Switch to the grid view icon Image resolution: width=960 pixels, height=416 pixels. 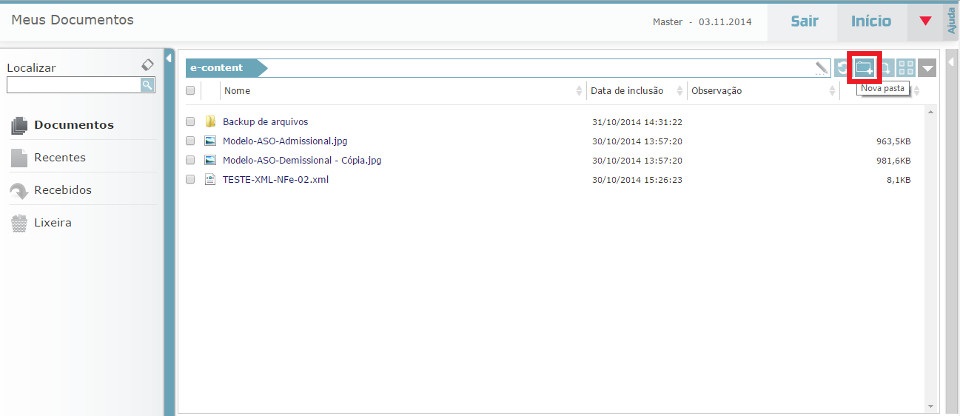906,68
